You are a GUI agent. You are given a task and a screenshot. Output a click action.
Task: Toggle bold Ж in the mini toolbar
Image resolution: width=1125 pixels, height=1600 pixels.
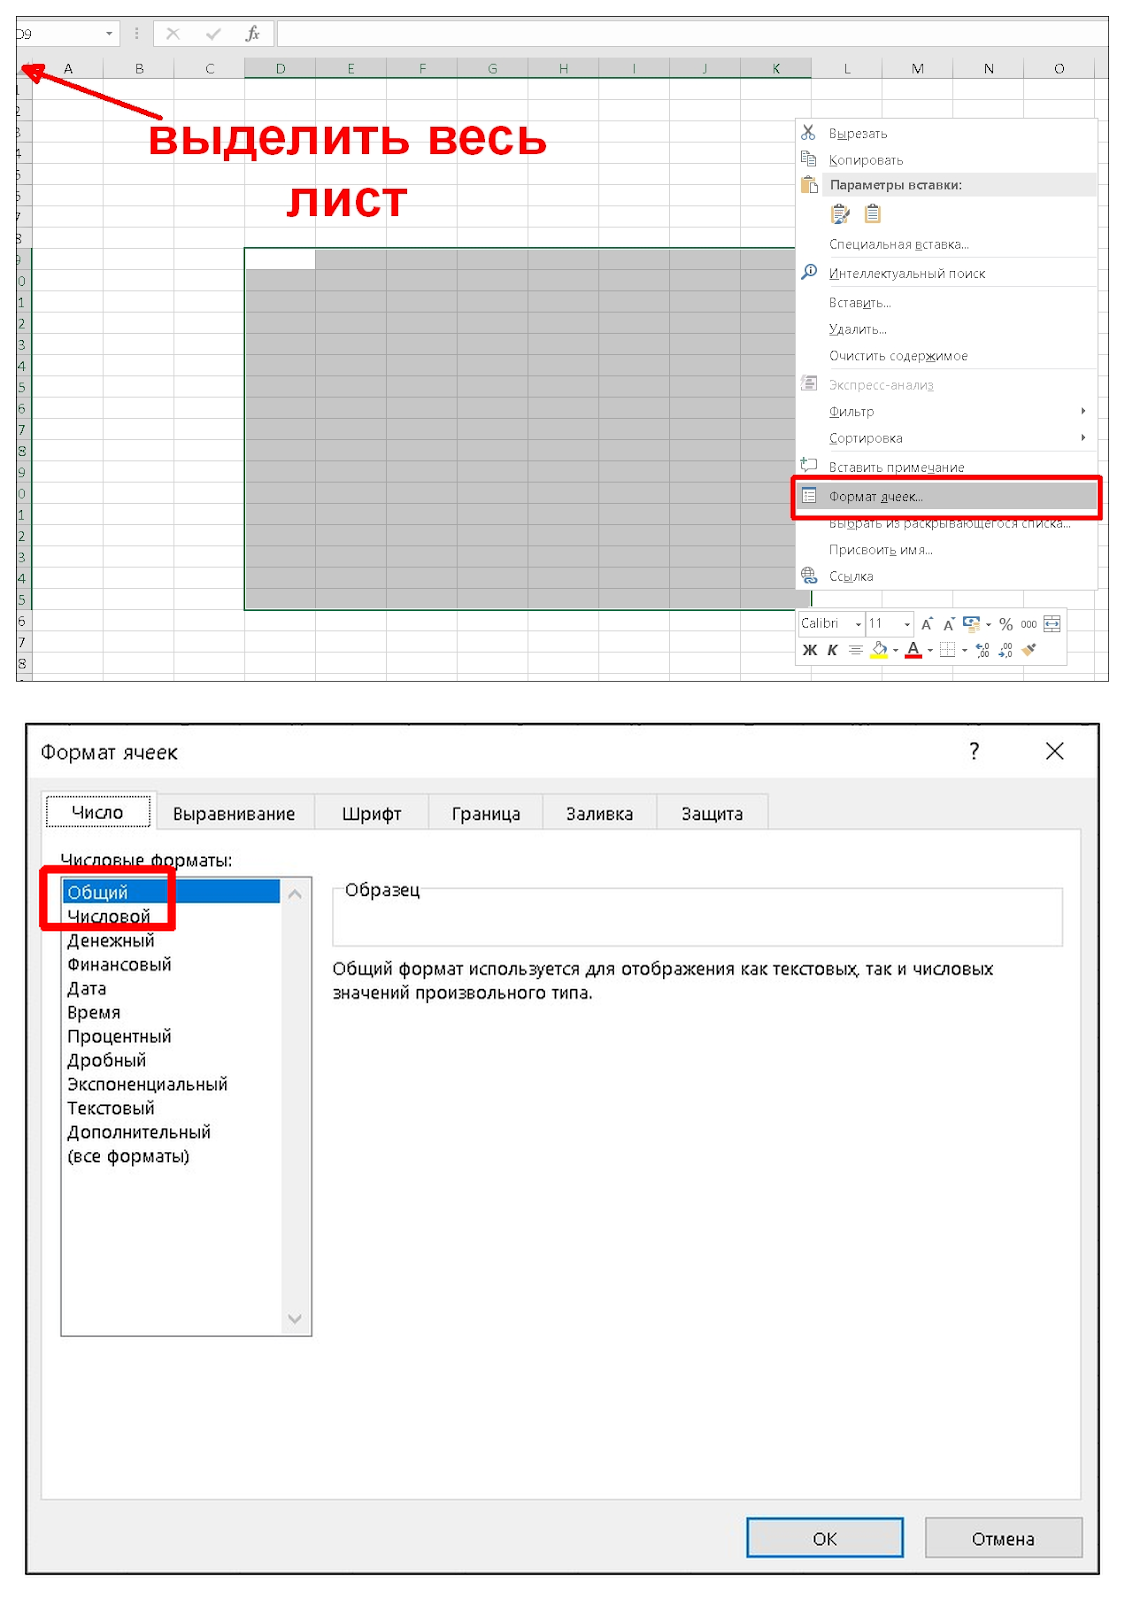pyautogui.click(x=810, y=650)
